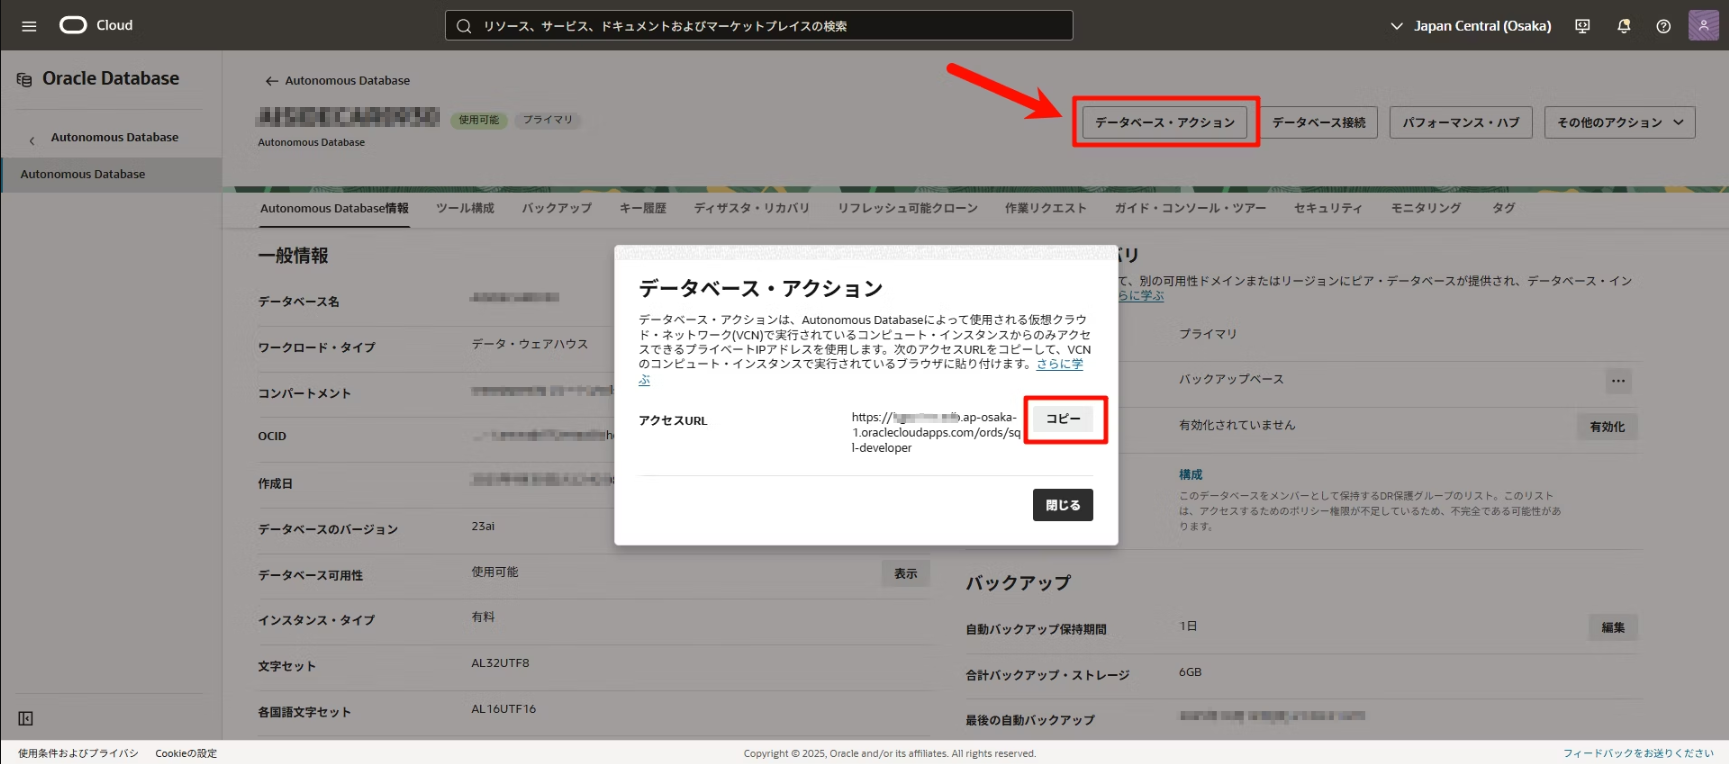Switch to the バックアップ tab

coord(556,208)
